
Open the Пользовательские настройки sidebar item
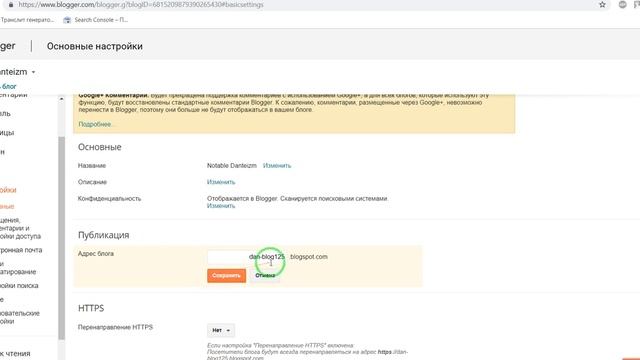(20, 317)
